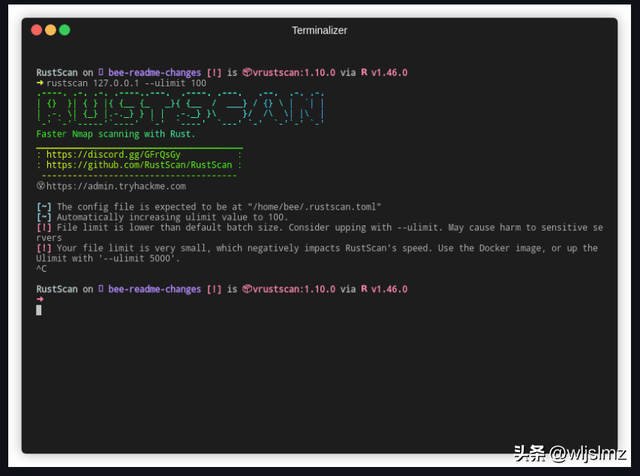Screen dimensions: 640x476
Task: Click the icon before admin.tryhackme.com
Action: coord(40,186)
